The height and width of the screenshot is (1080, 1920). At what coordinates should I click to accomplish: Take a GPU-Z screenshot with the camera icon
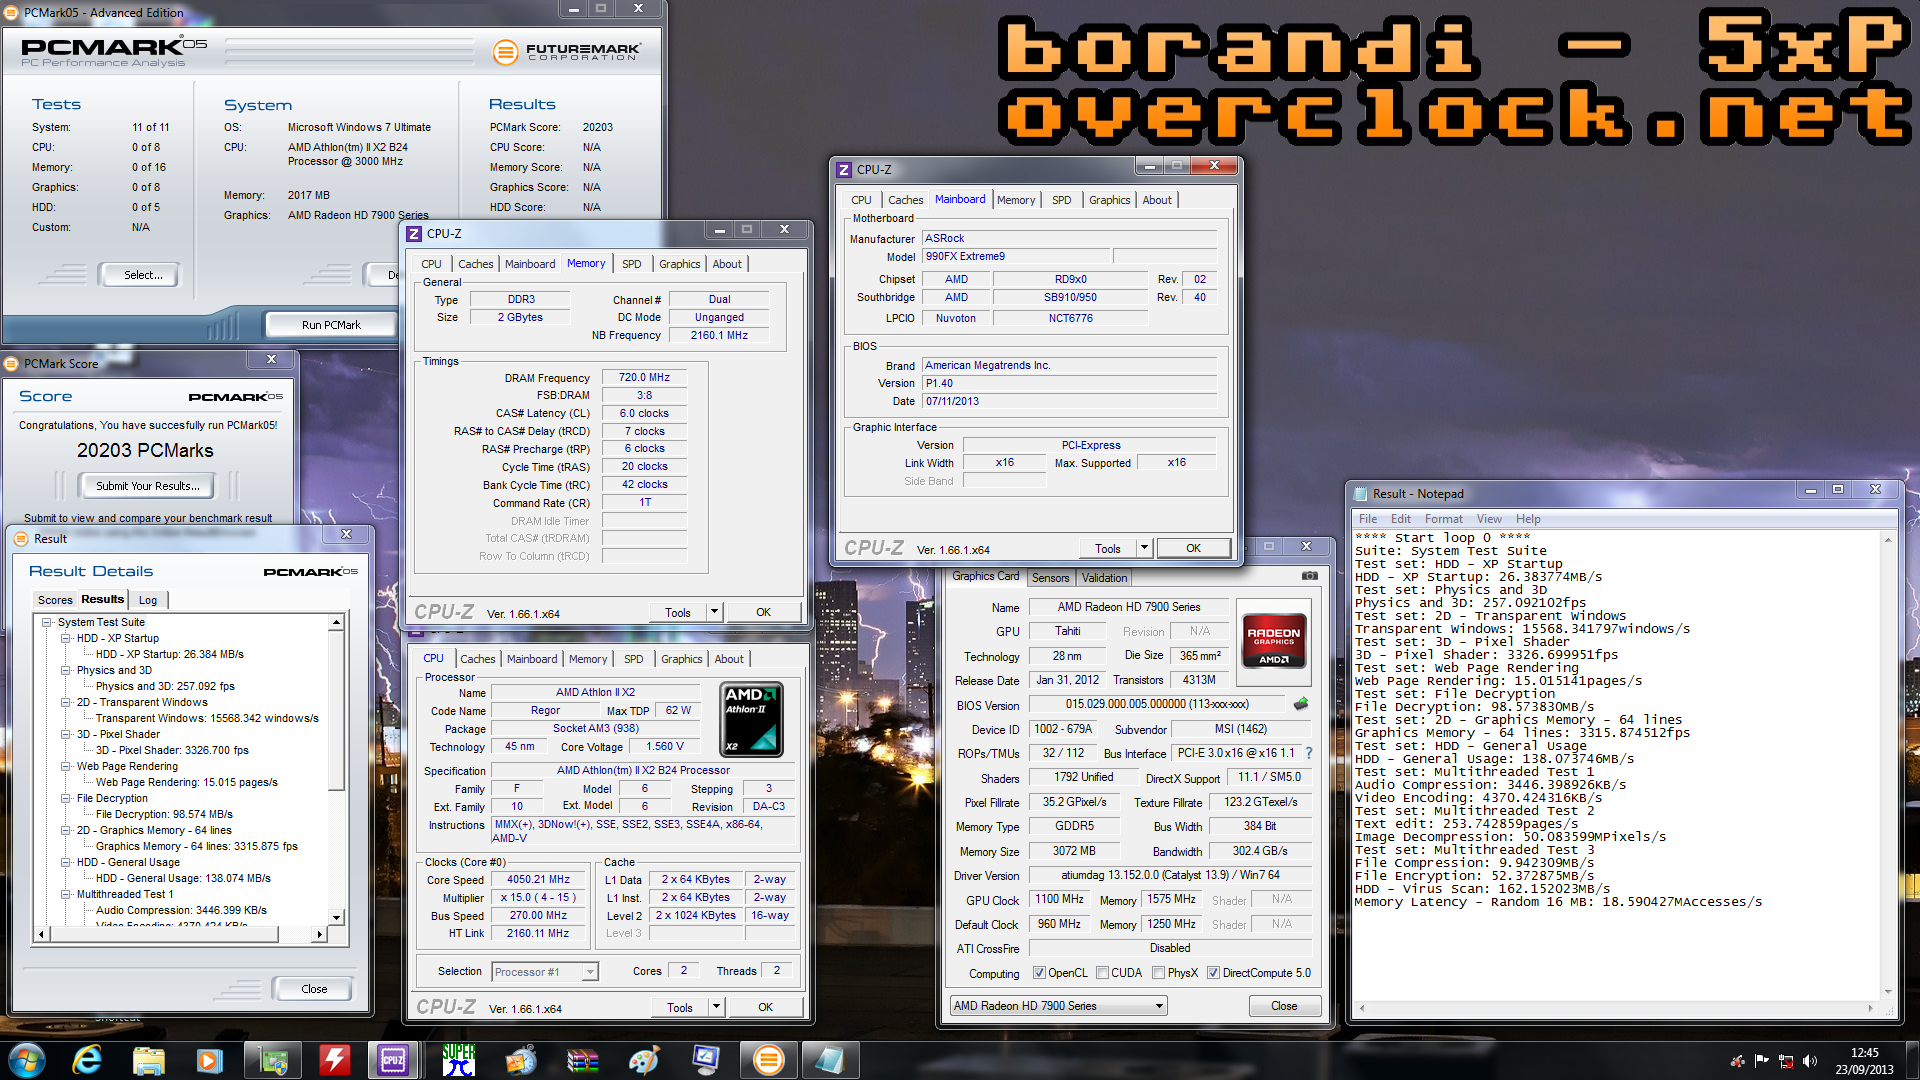1309,576
